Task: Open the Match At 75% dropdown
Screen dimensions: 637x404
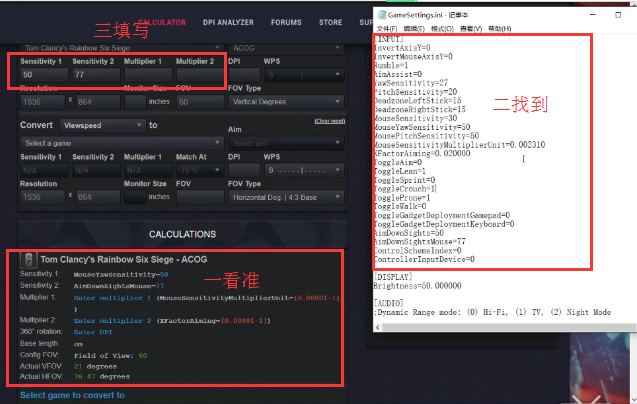Action: tap(199, 170)
